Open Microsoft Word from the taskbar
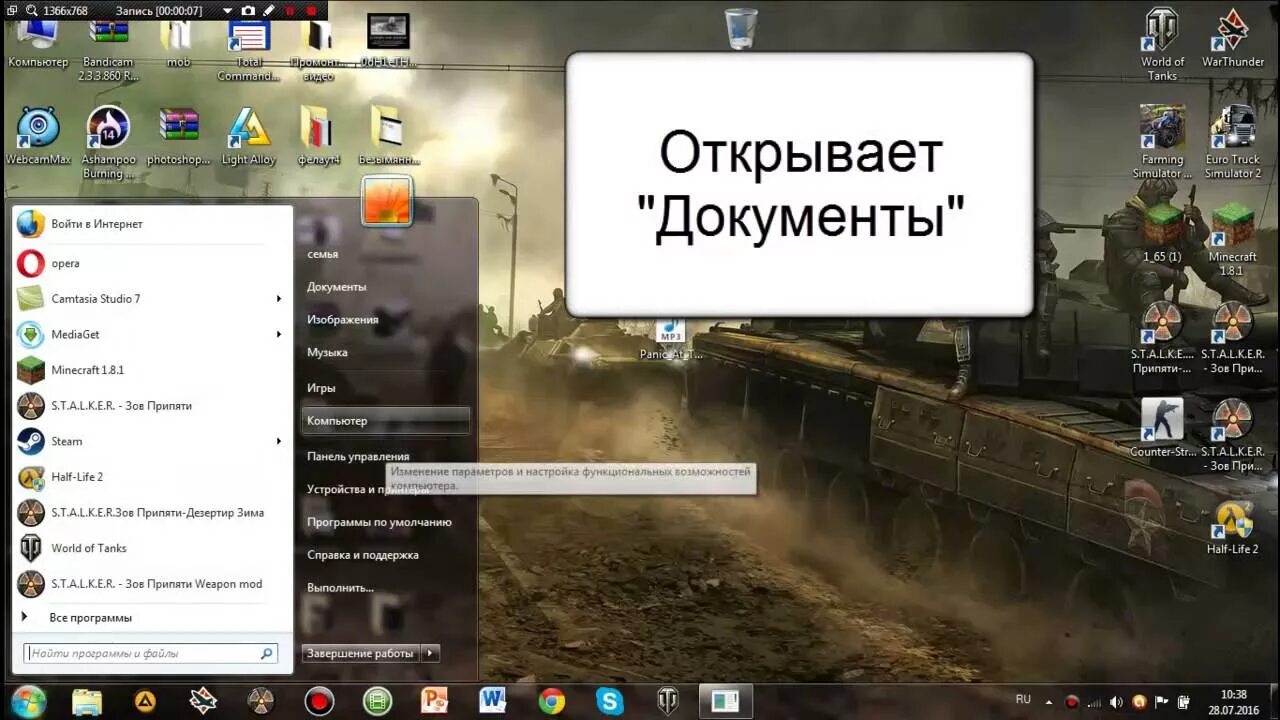This screenshot has height=720, width=1280. point(492,700)
